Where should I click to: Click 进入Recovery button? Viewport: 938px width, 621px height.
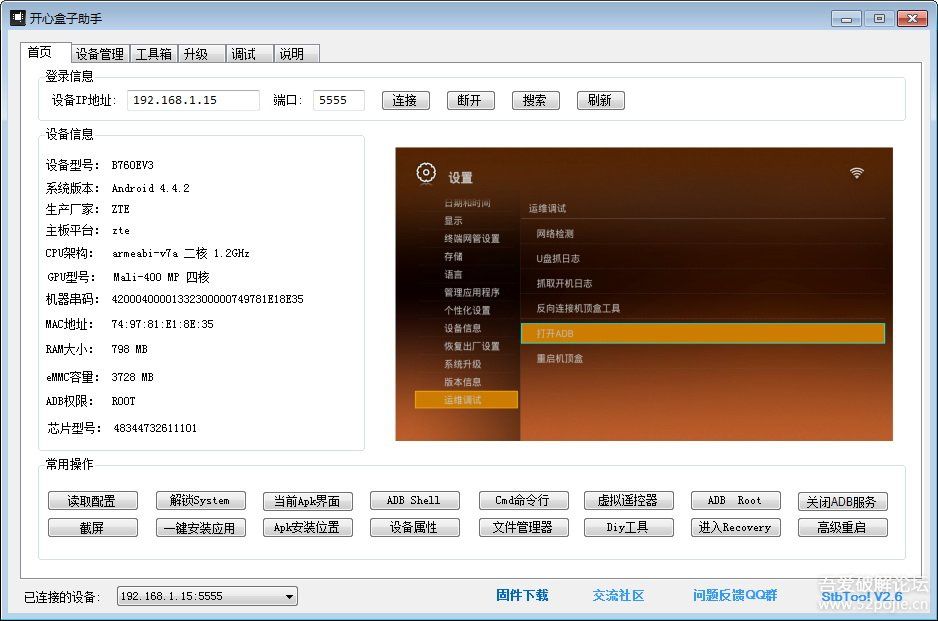click(734, 528)
